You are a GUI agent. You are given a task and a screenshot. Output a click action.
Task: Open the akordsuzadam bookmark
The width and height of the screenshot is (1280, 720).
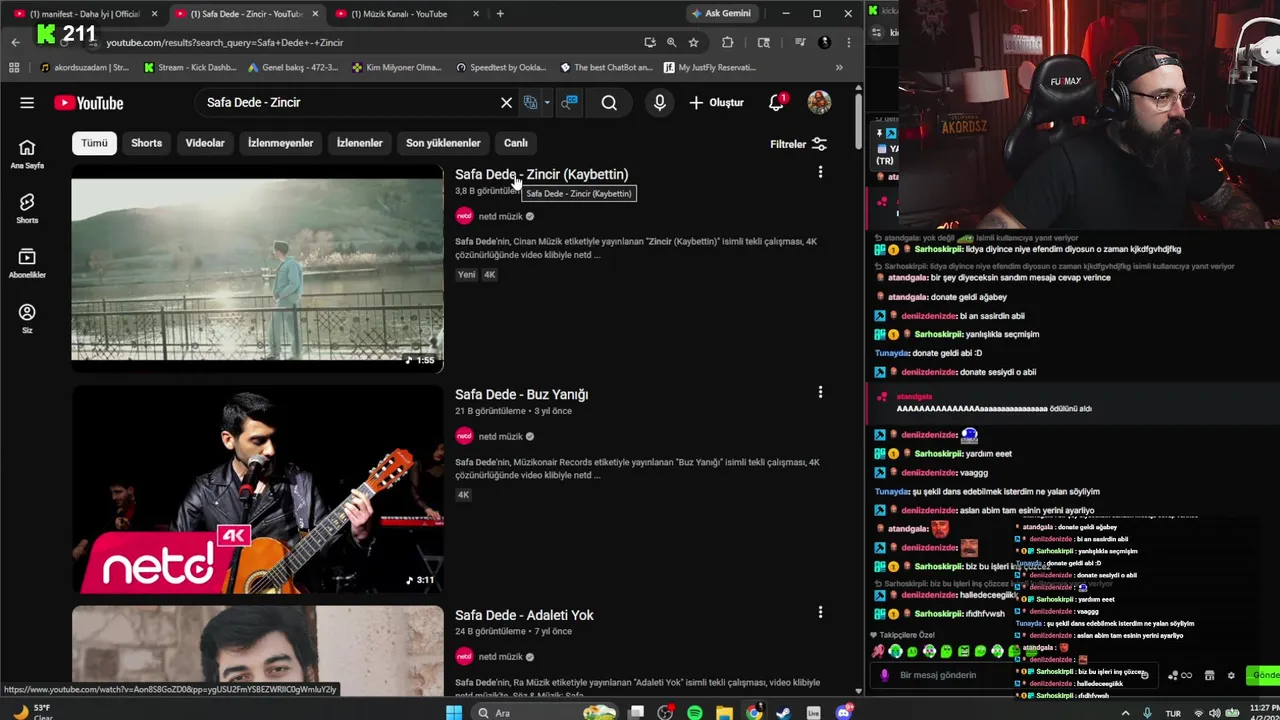click(x=85, y=68)
